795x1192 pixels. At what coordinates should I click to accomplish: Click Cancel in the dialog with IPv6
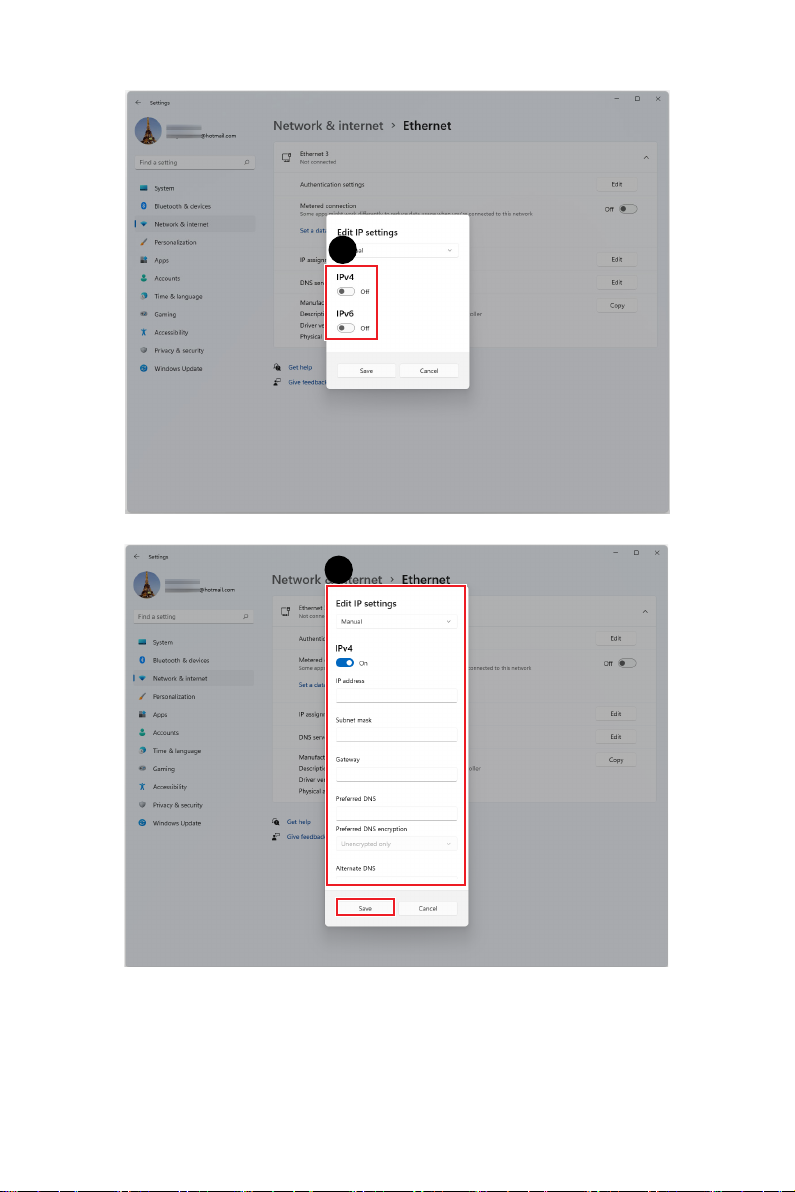coord(429,370)
